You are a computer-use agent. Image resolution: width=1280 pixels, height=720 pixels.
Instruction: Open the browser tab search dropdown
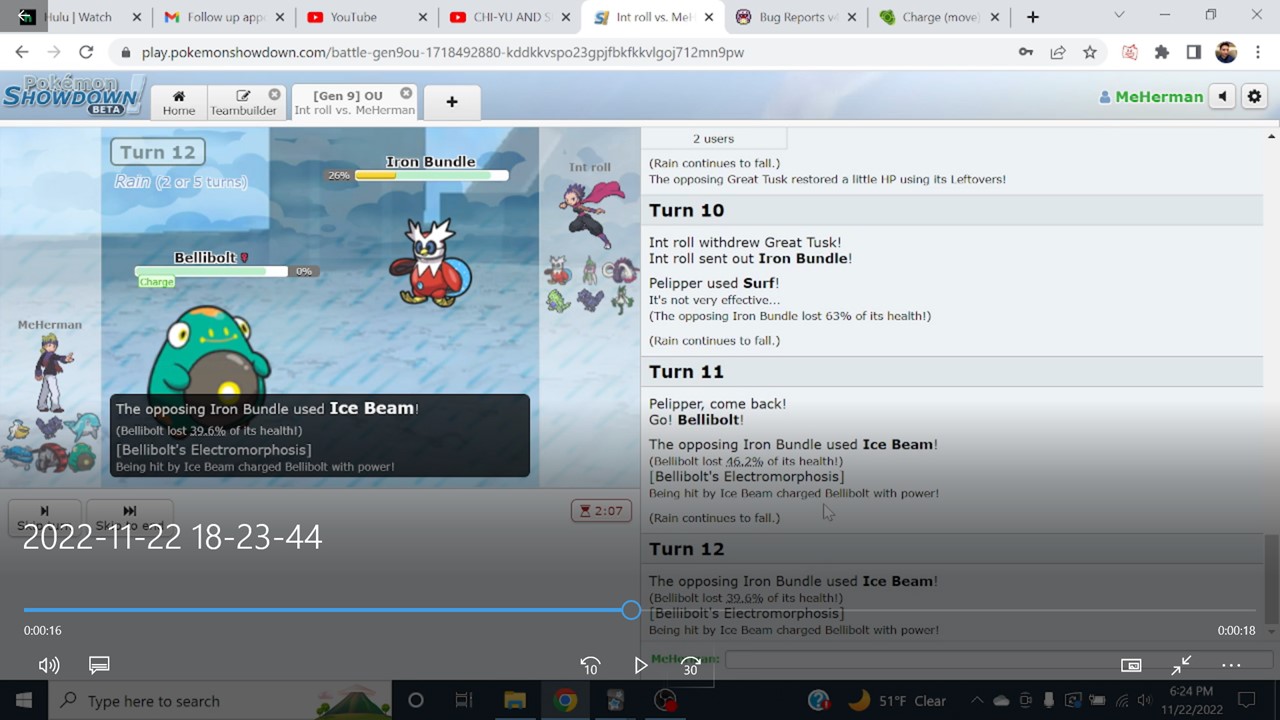[x=1119, y=16]
